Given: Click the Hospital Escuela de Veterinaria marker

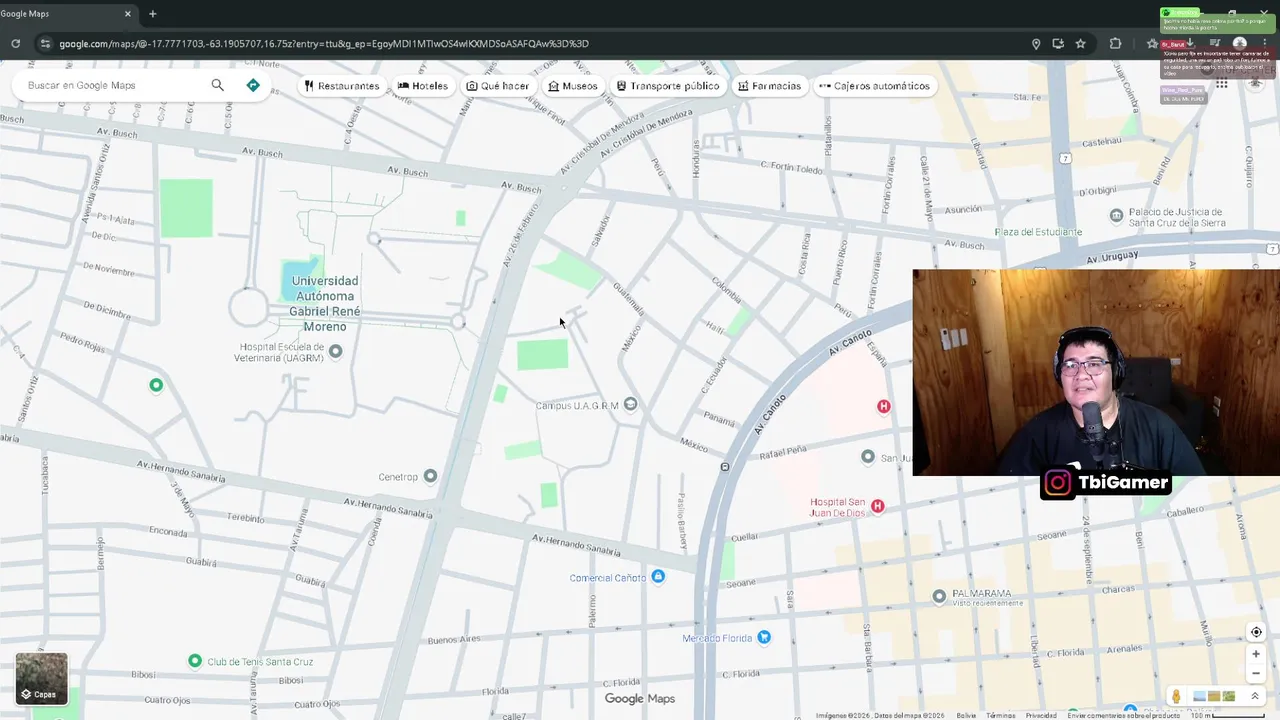Looking at the screenshot, I should [336, 351].
